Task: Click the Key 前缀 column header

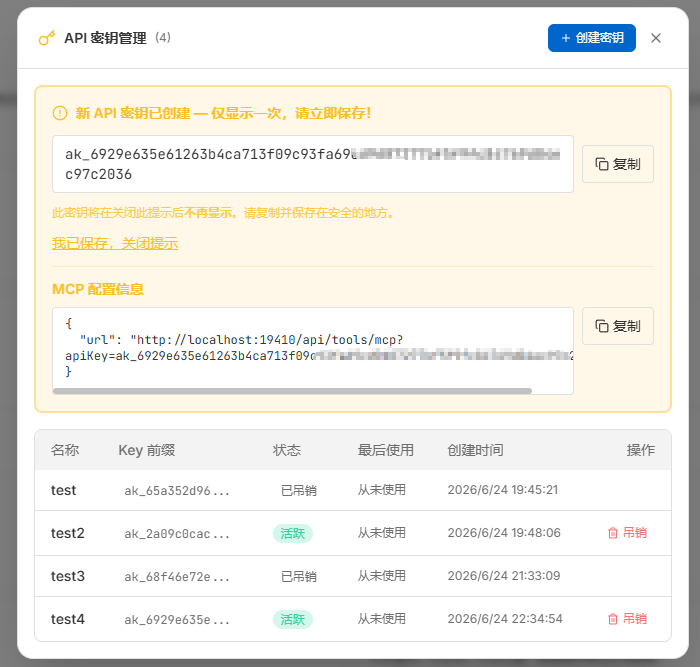Action: (x=146, y=450)
